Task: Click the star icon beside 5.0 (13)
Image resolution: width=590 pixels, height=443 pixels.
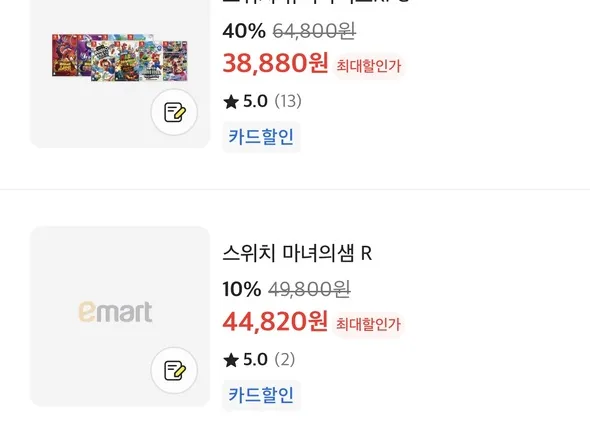Action: pyautogui.click(x=231, y=102)
